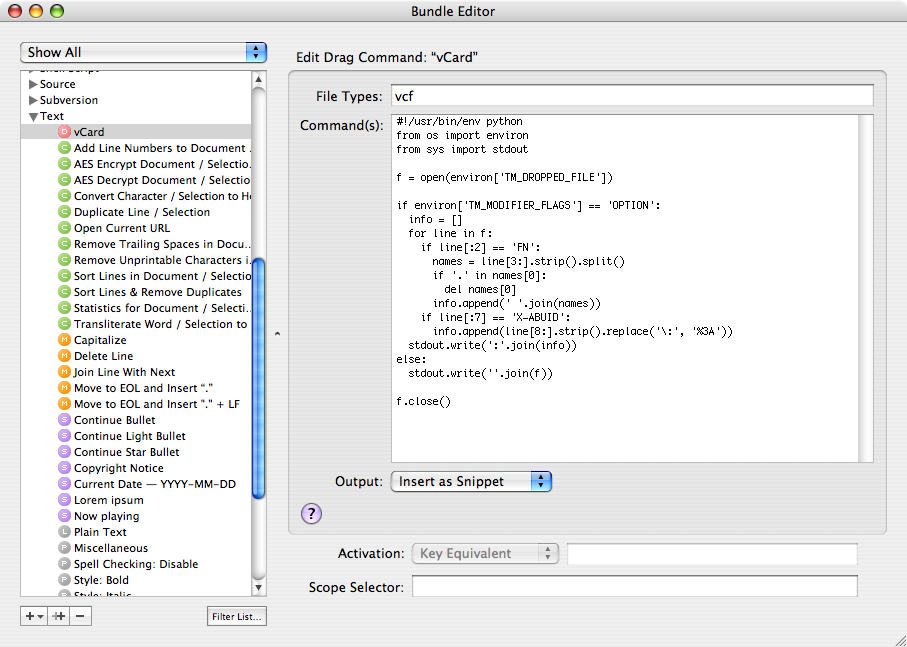Click the duplicate item double-plus button
The height and width of the screenshot is (647, 907).
pos(58,616)
